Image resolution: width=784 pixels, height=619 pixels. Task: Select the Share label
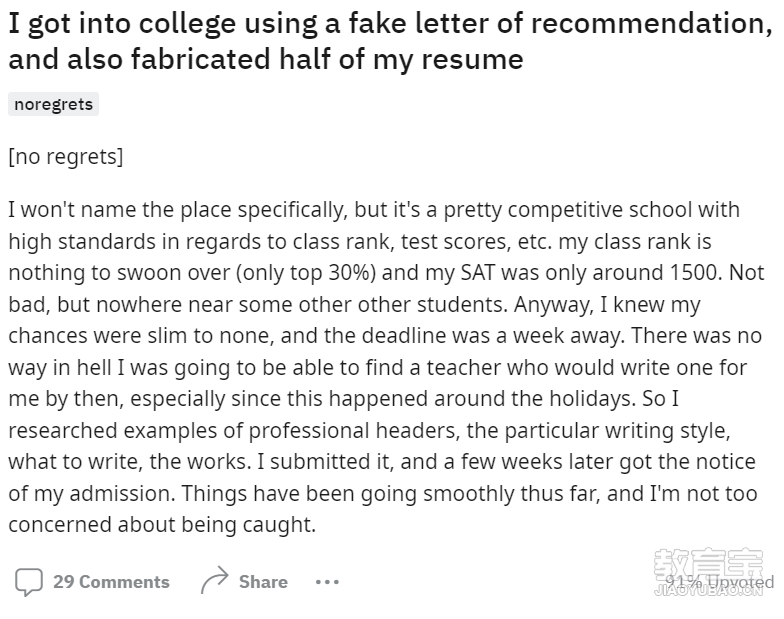pyautogui.click(x=263, y=582)
